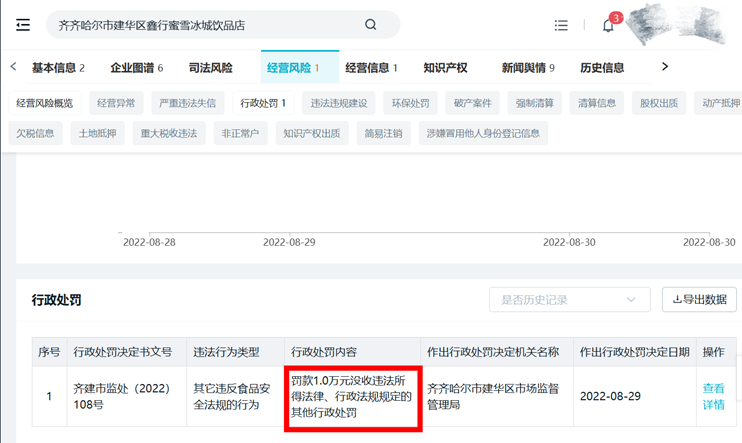The width and height of the screenshot is (742, 443).
Task: Switch to 基本信息 tab
Action: 58,68
